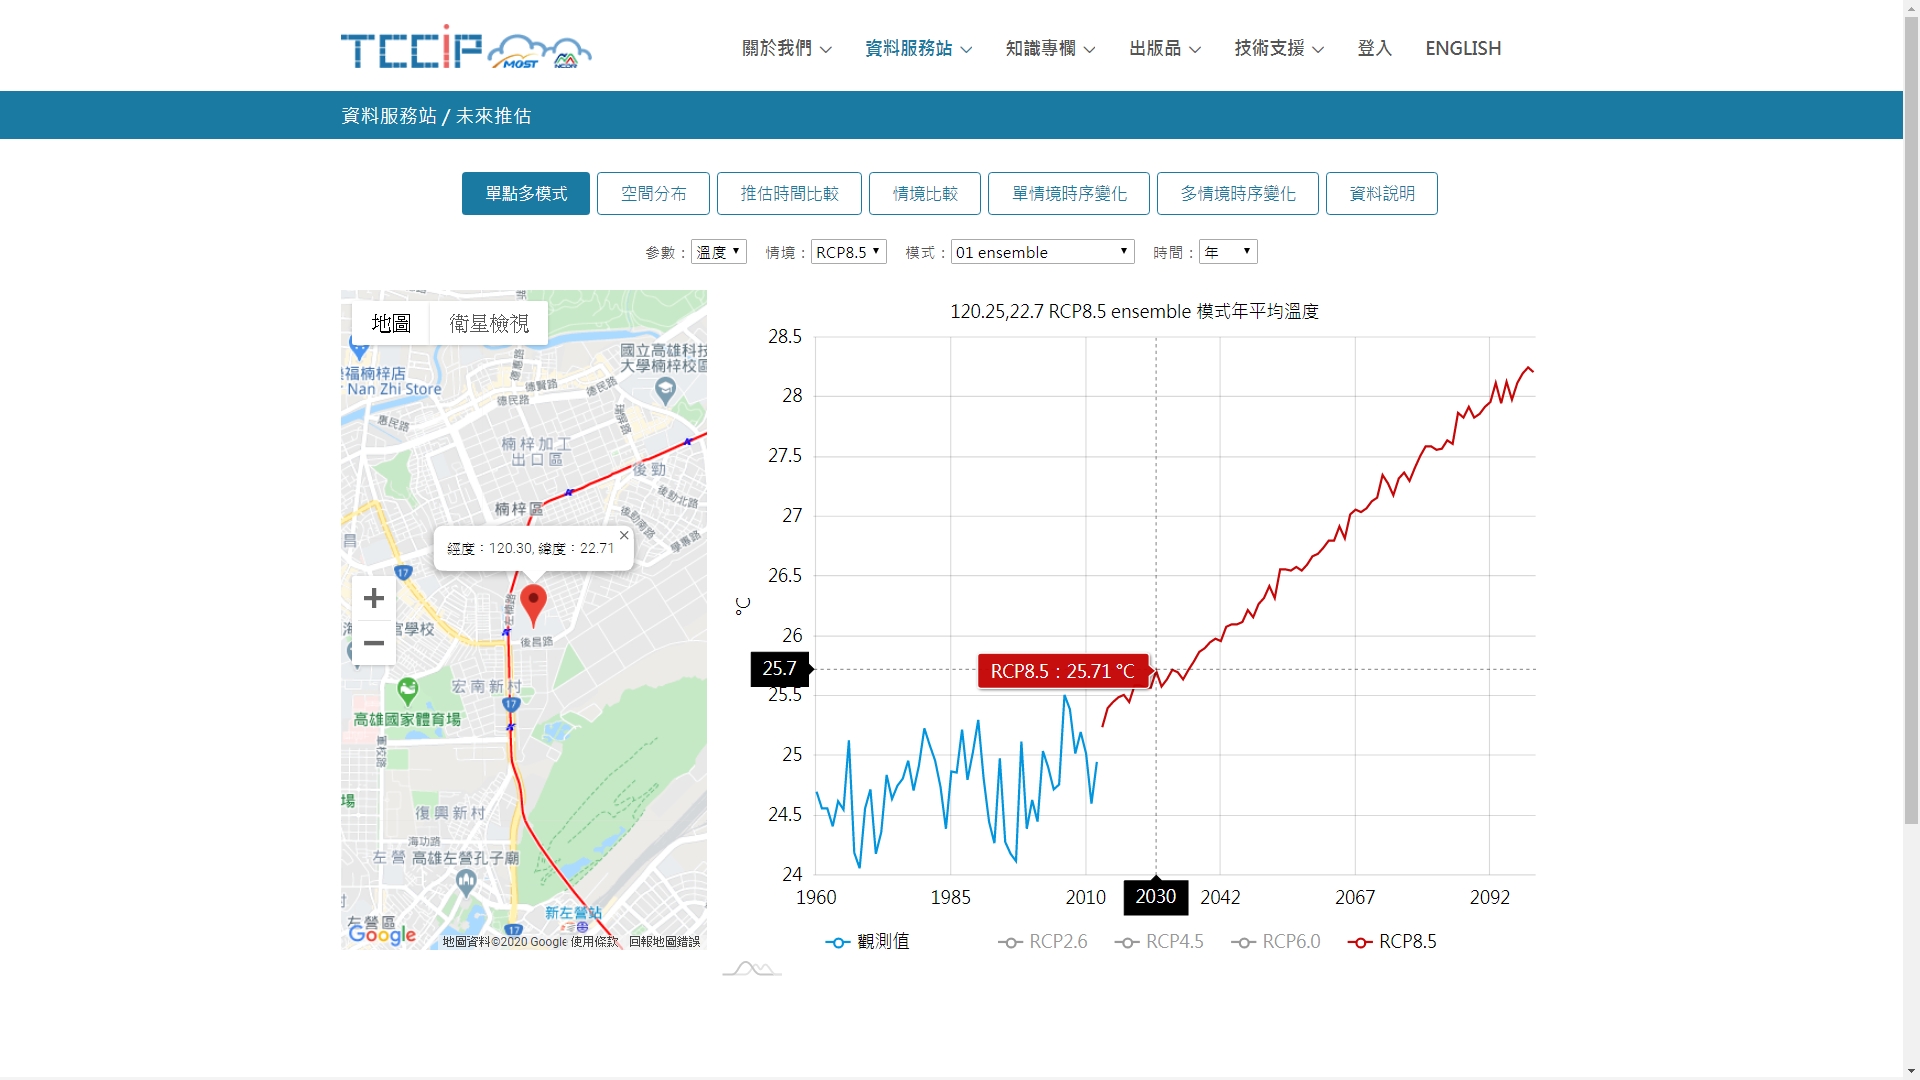Close the coordinates info popup

(624, 535)
